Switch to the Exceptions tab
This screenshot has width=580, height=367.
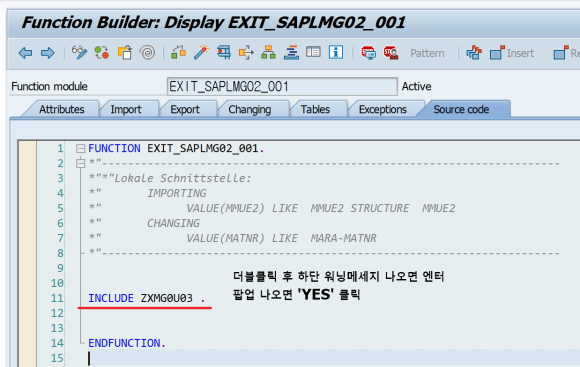click(x=382, y=110)
